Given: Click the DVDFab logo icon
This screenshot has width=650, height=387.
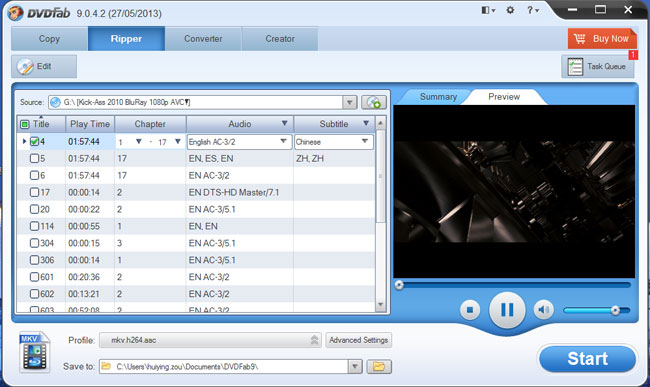Looking at the screenshot, I should [x=15, y=12].
